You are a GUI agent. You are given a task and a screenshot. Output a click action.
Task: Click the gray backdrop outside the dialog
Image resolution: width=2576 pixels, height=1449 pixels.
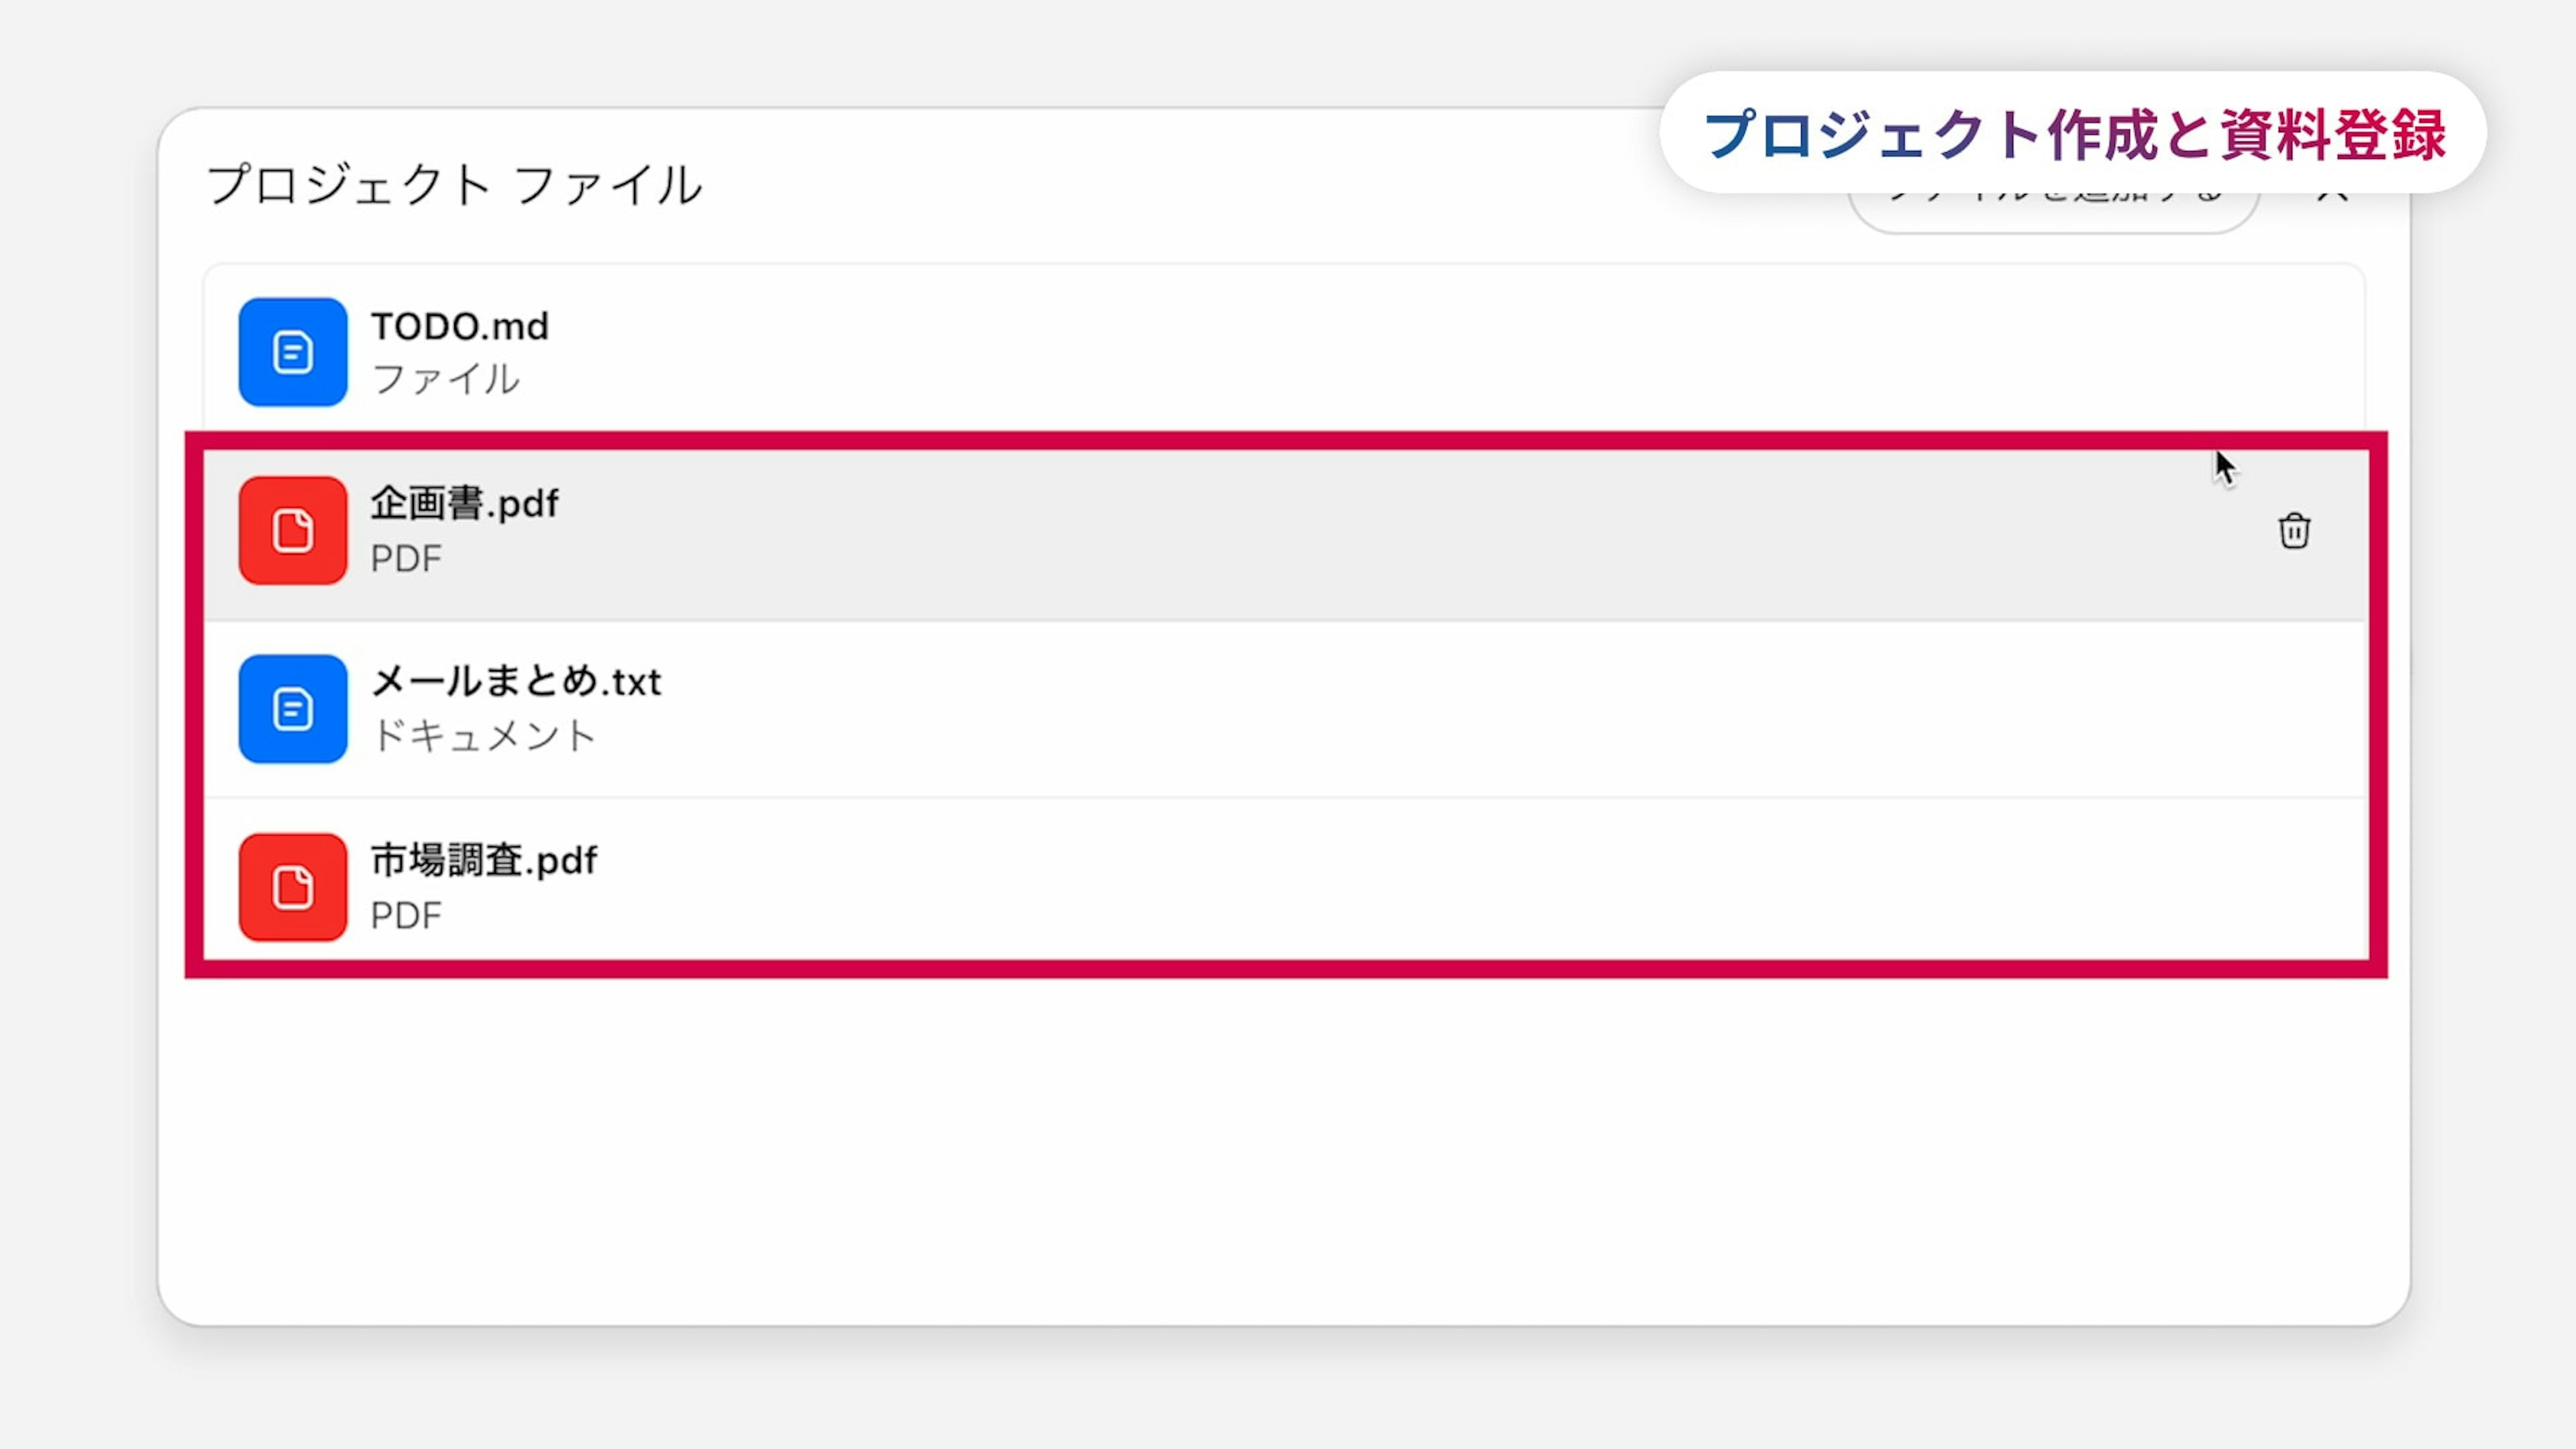[x=1280, y=1400]
